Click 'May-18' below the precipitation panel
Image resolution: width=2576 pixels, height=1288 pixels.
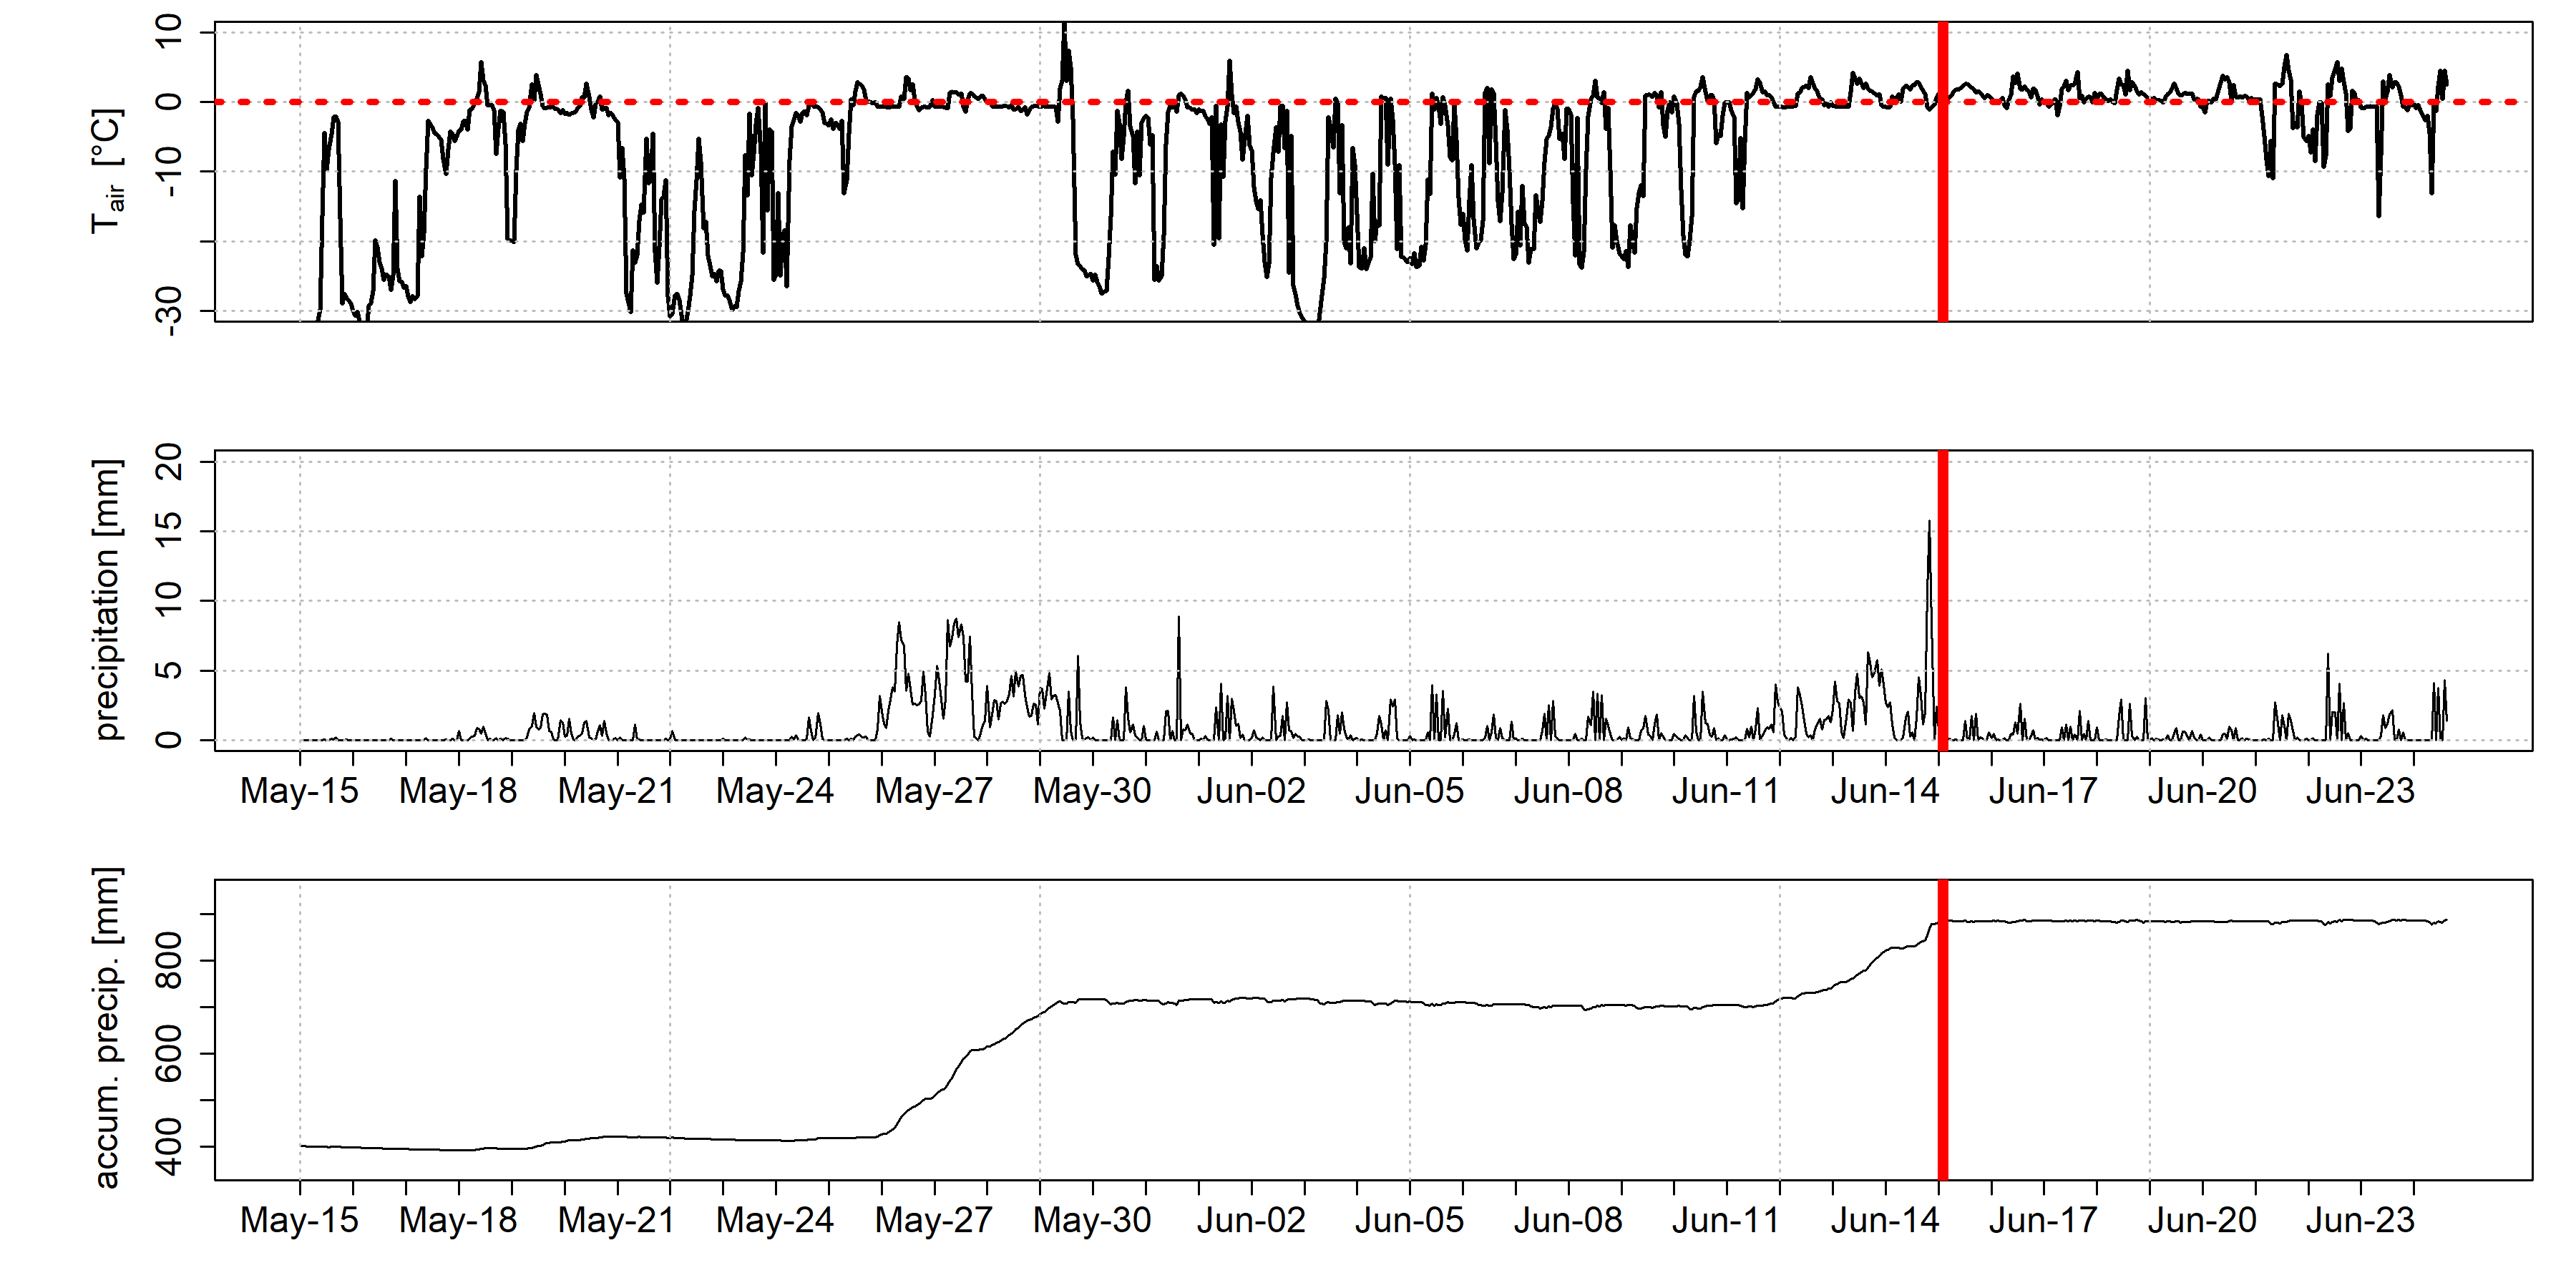click(458, 791)
